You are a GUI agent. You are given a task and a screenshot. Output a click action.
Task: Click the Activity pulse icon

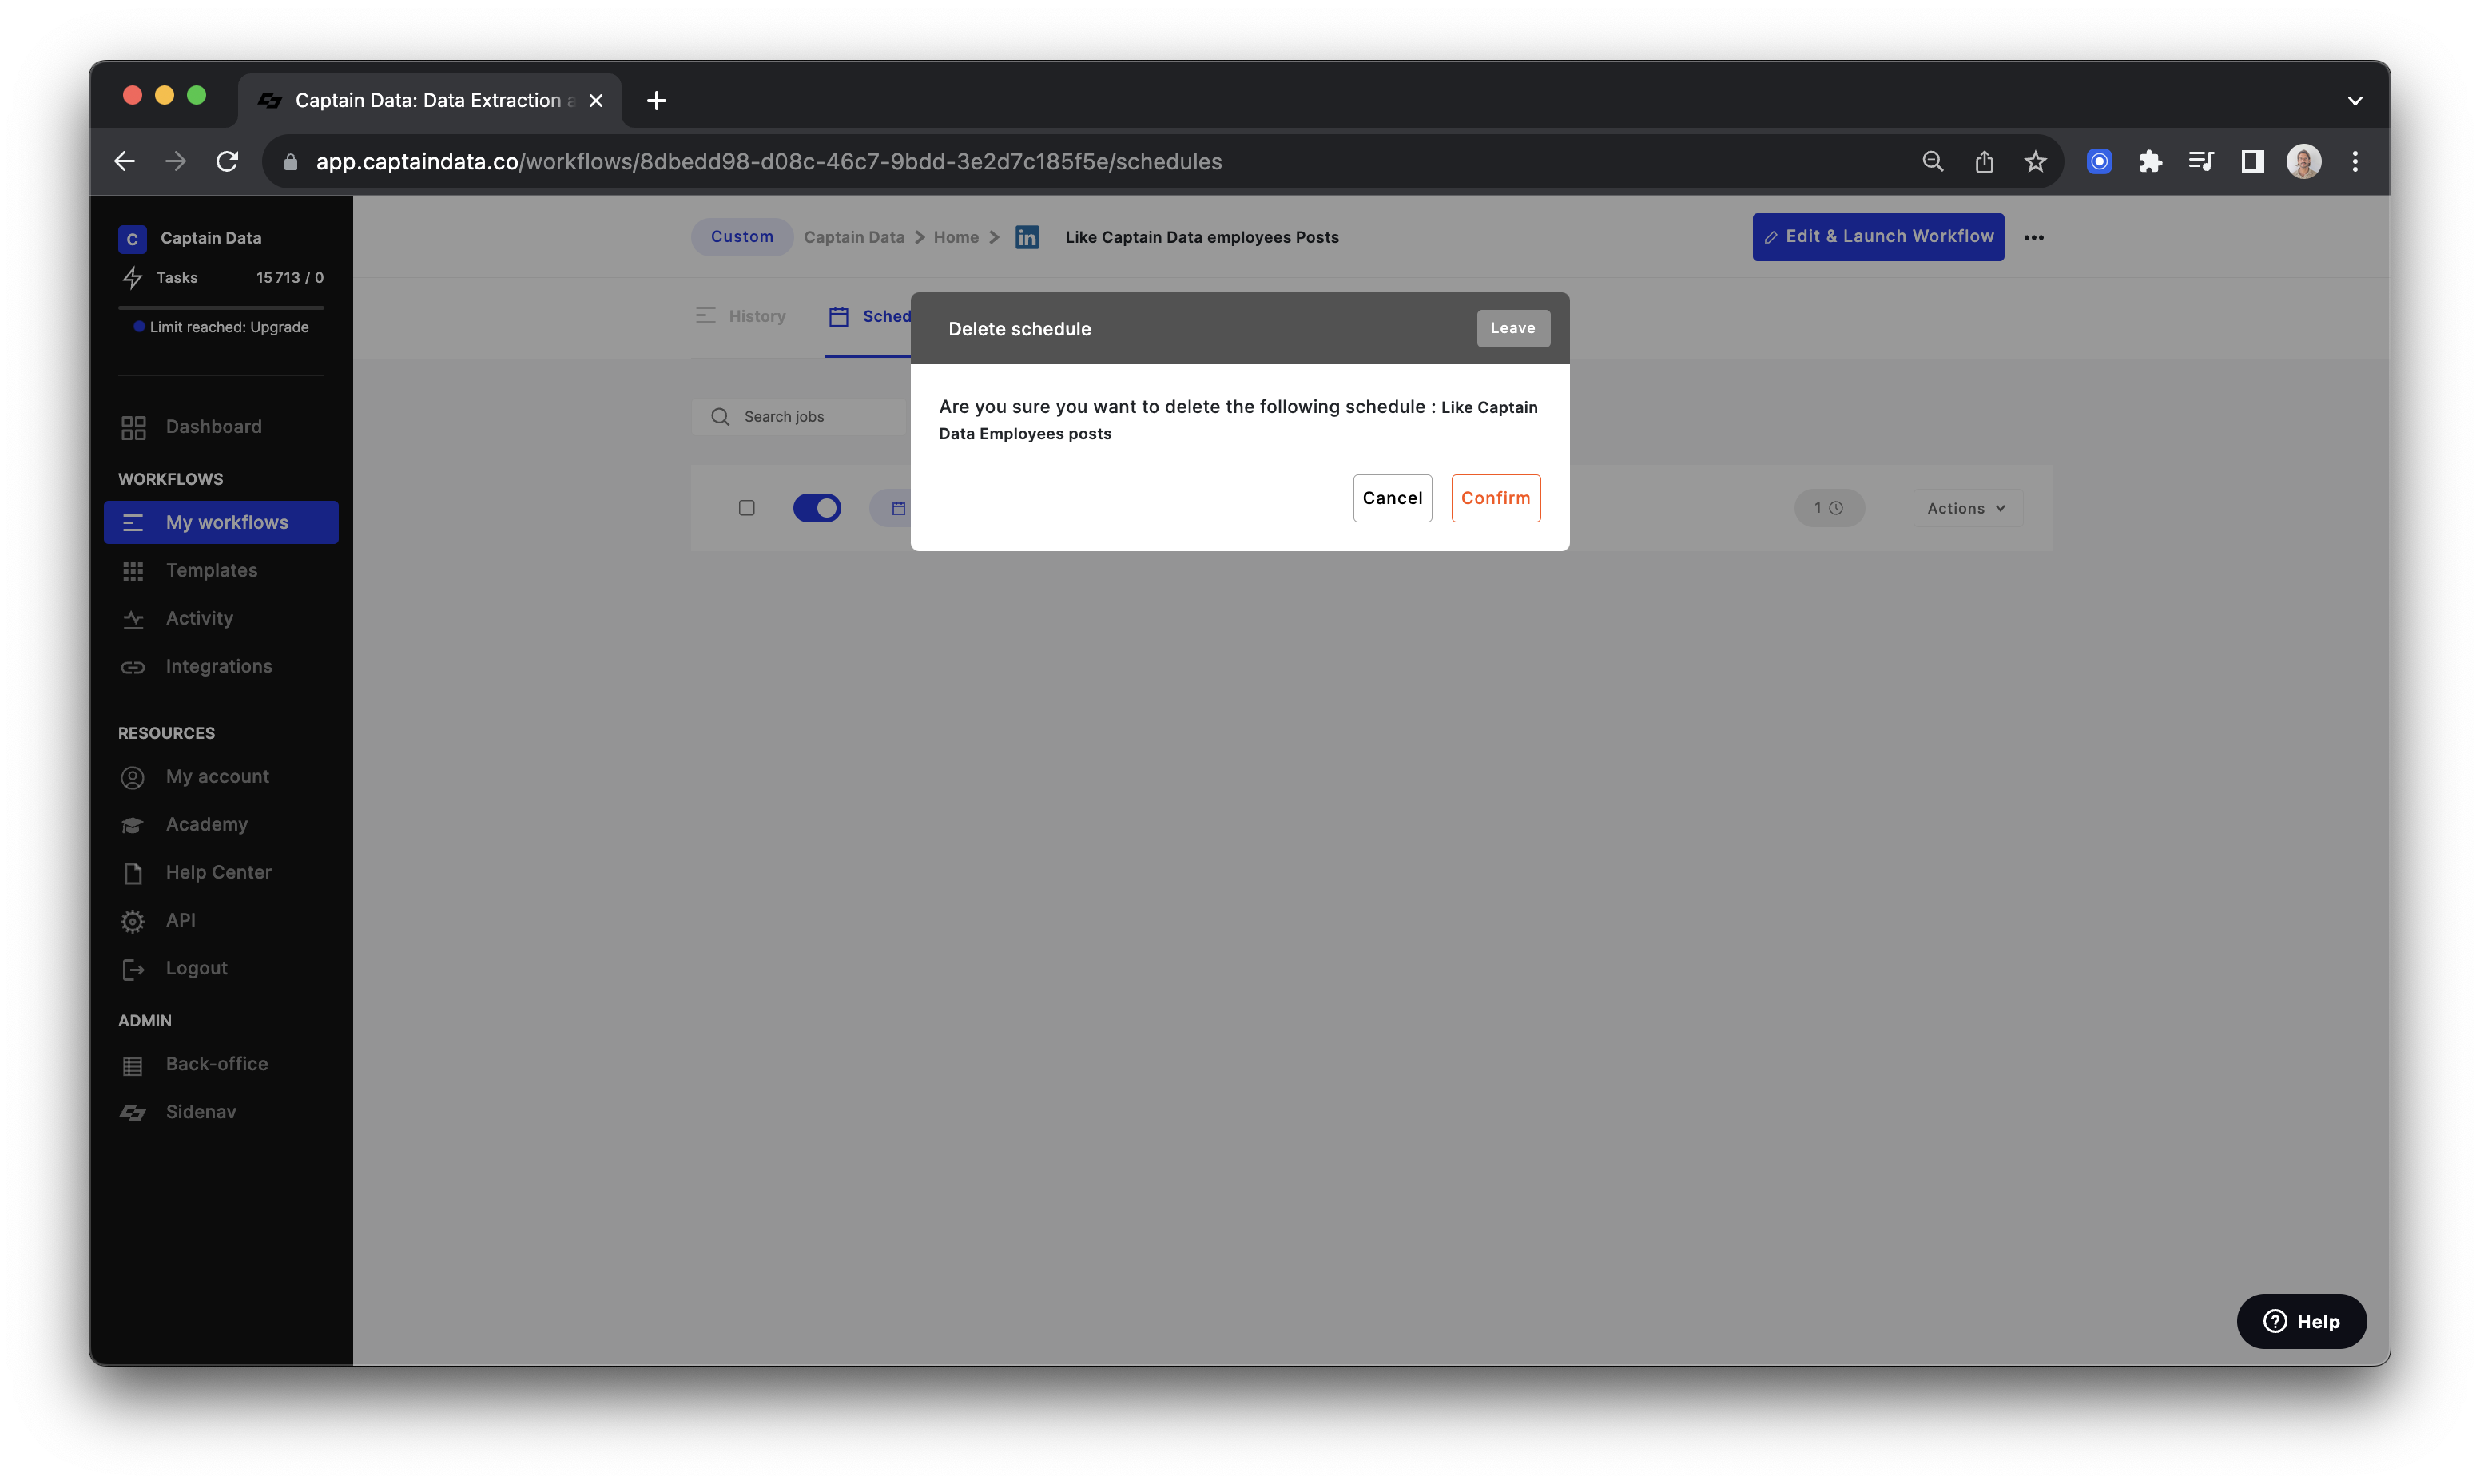(x=133, y=619)
